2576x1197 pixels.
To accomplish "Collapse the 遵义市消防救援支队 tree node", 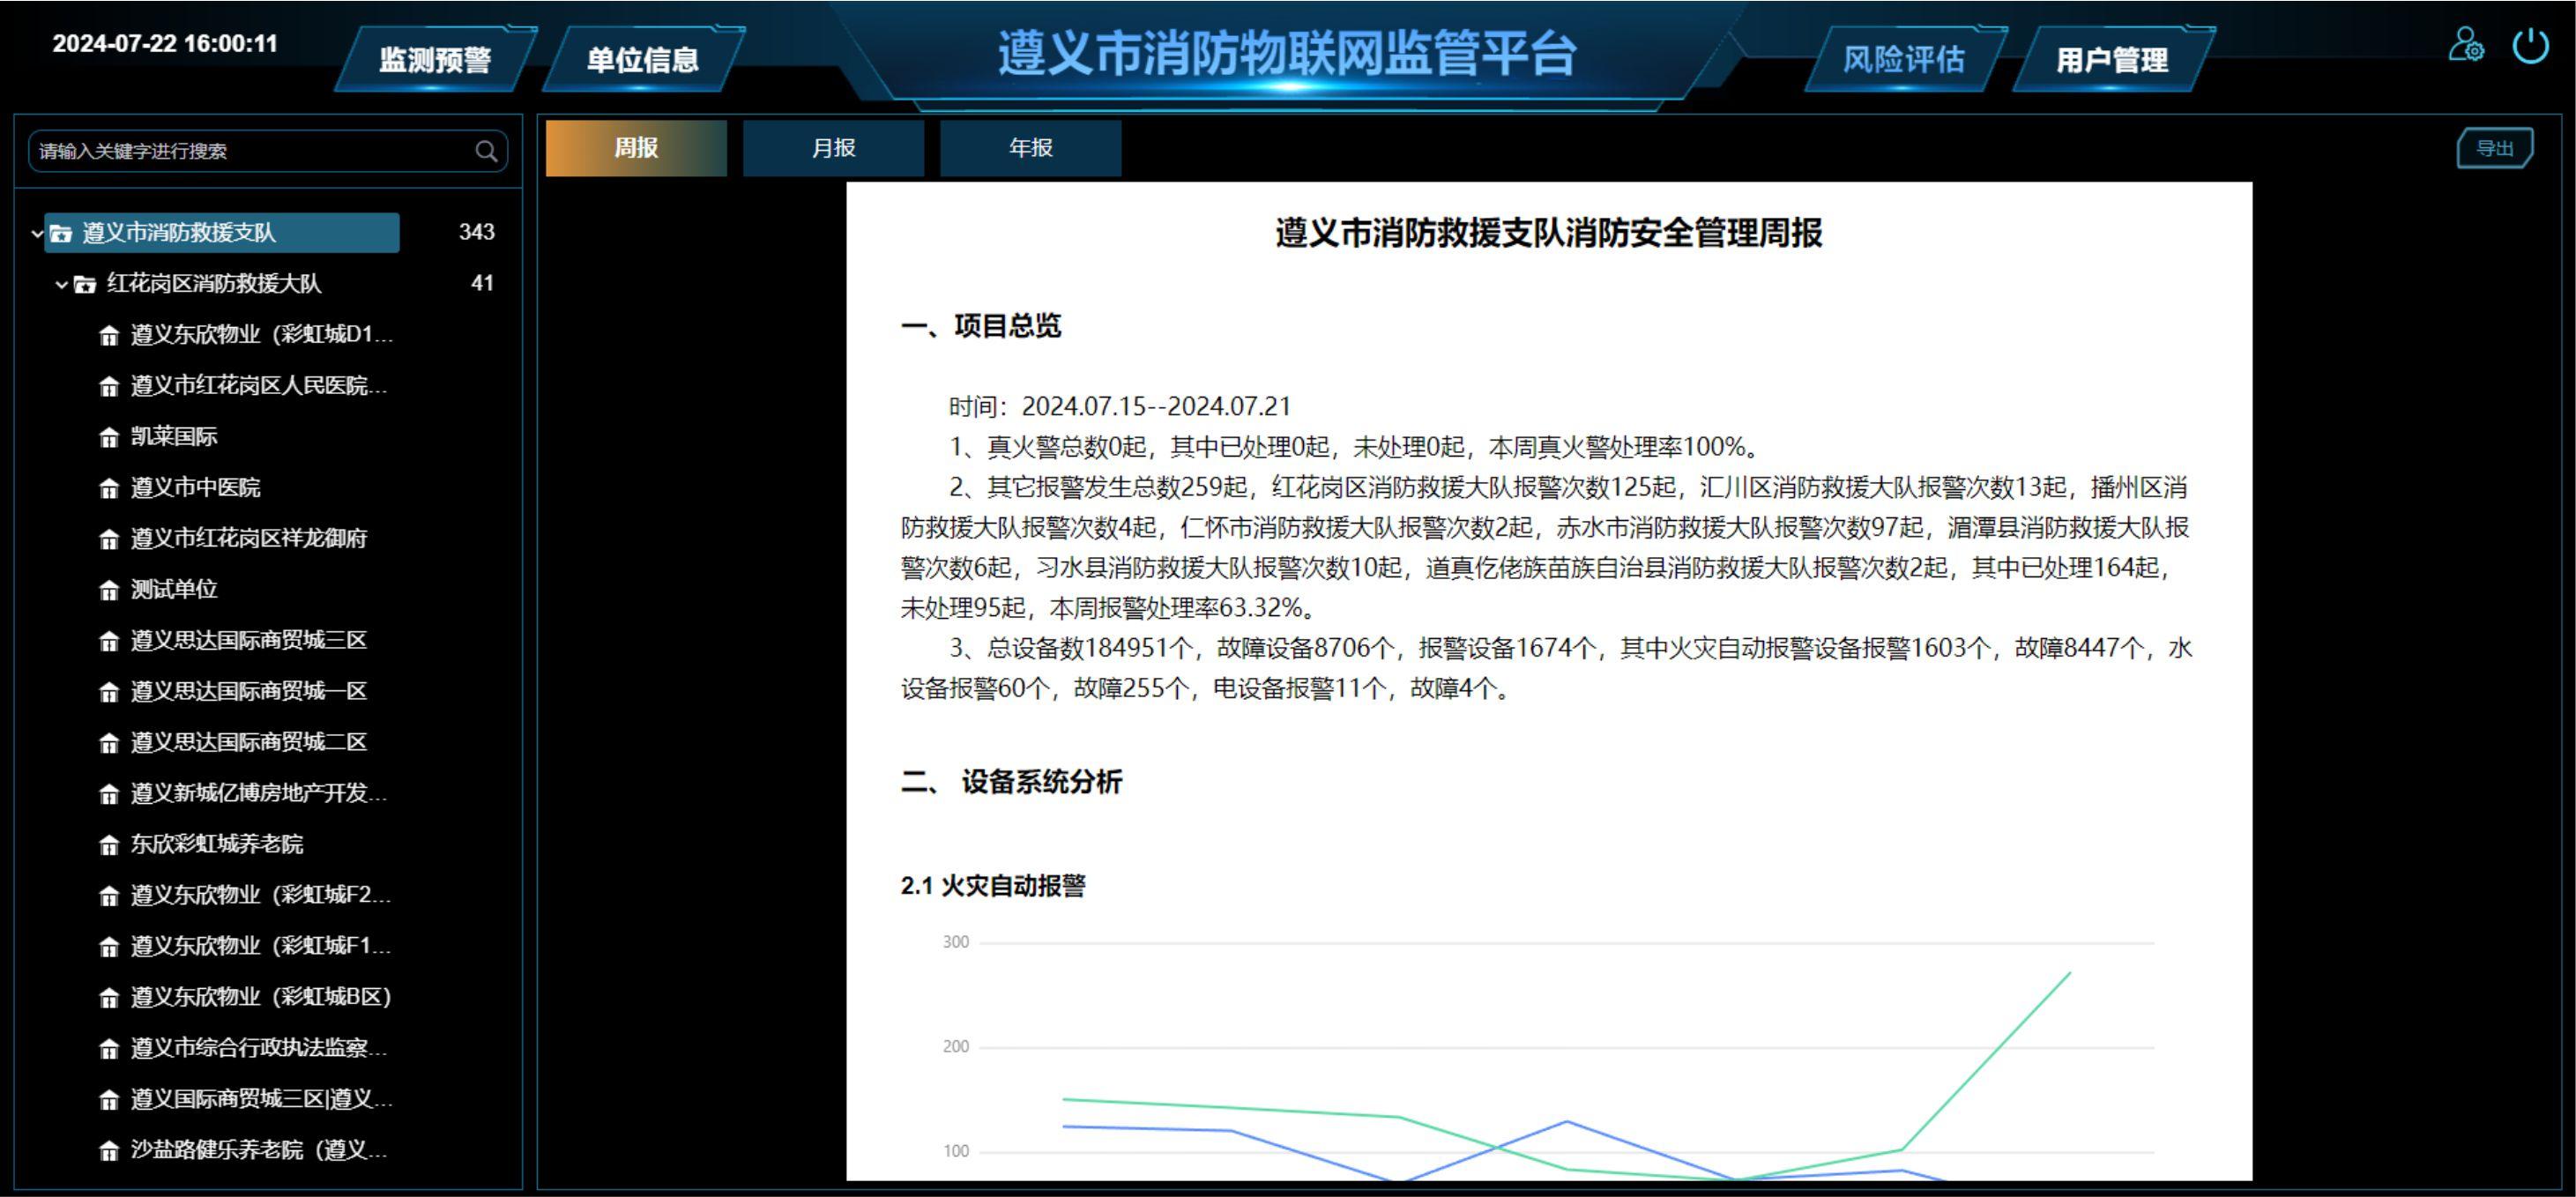I will (37, 233).
